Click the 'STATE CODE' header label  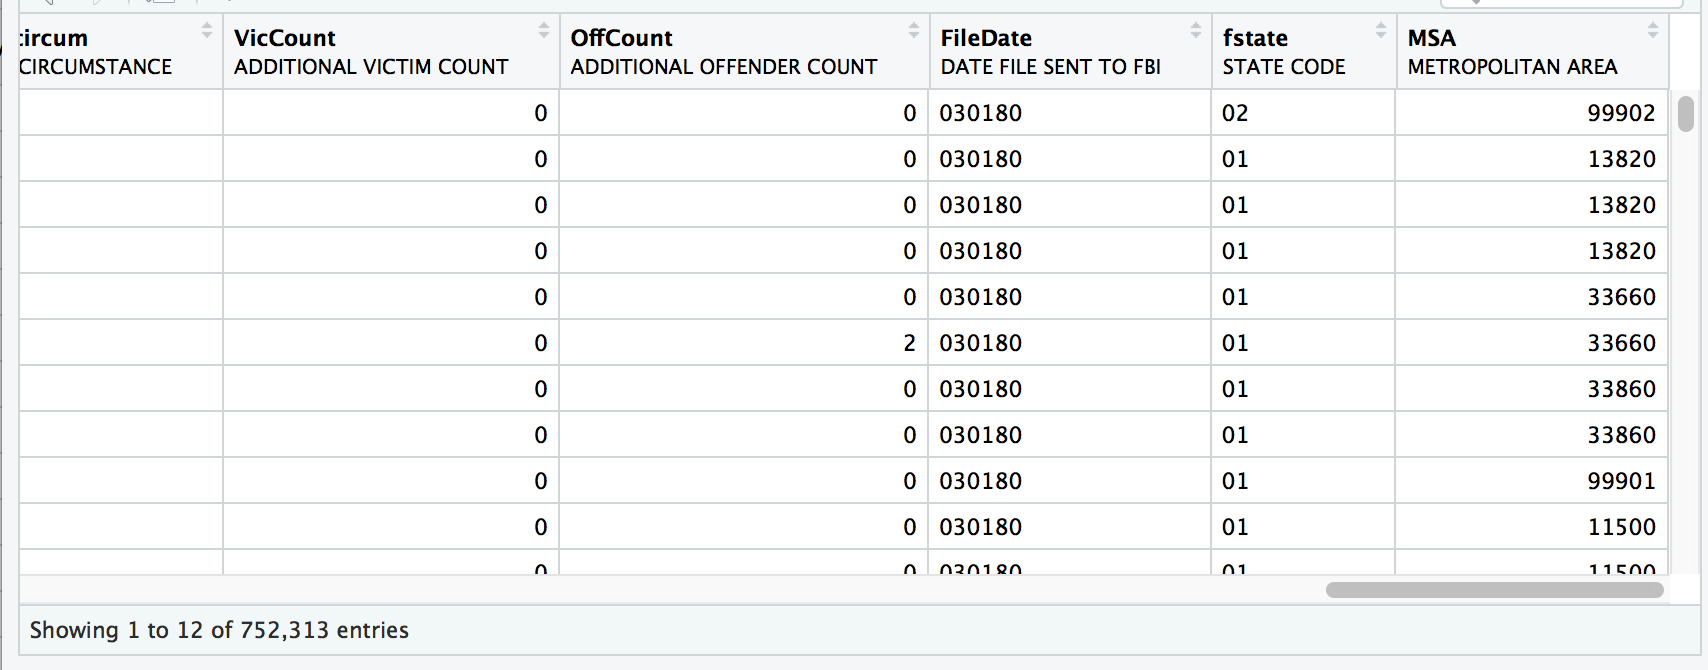(x=1283, y=67)
